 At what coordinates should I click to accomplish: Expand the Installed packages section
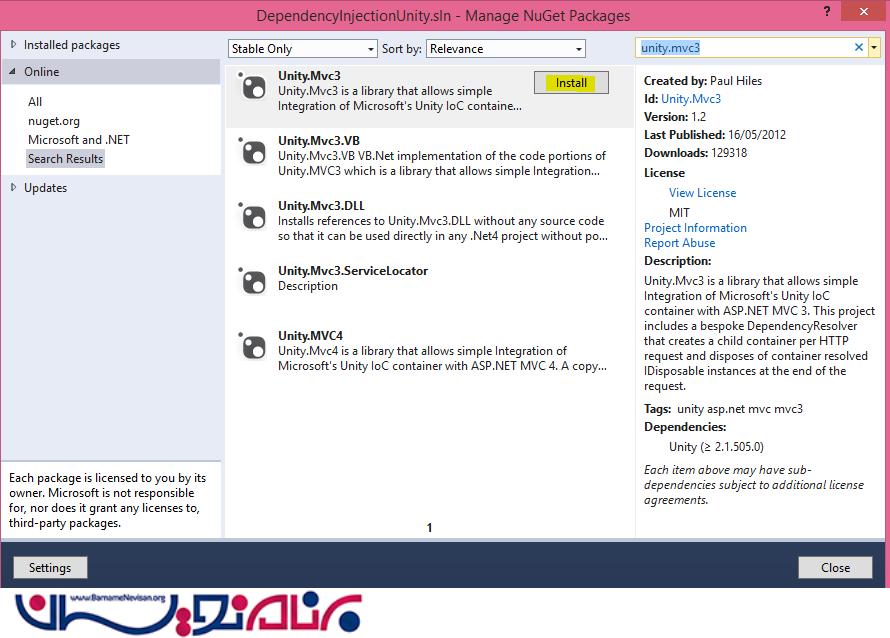click(13, 45)
